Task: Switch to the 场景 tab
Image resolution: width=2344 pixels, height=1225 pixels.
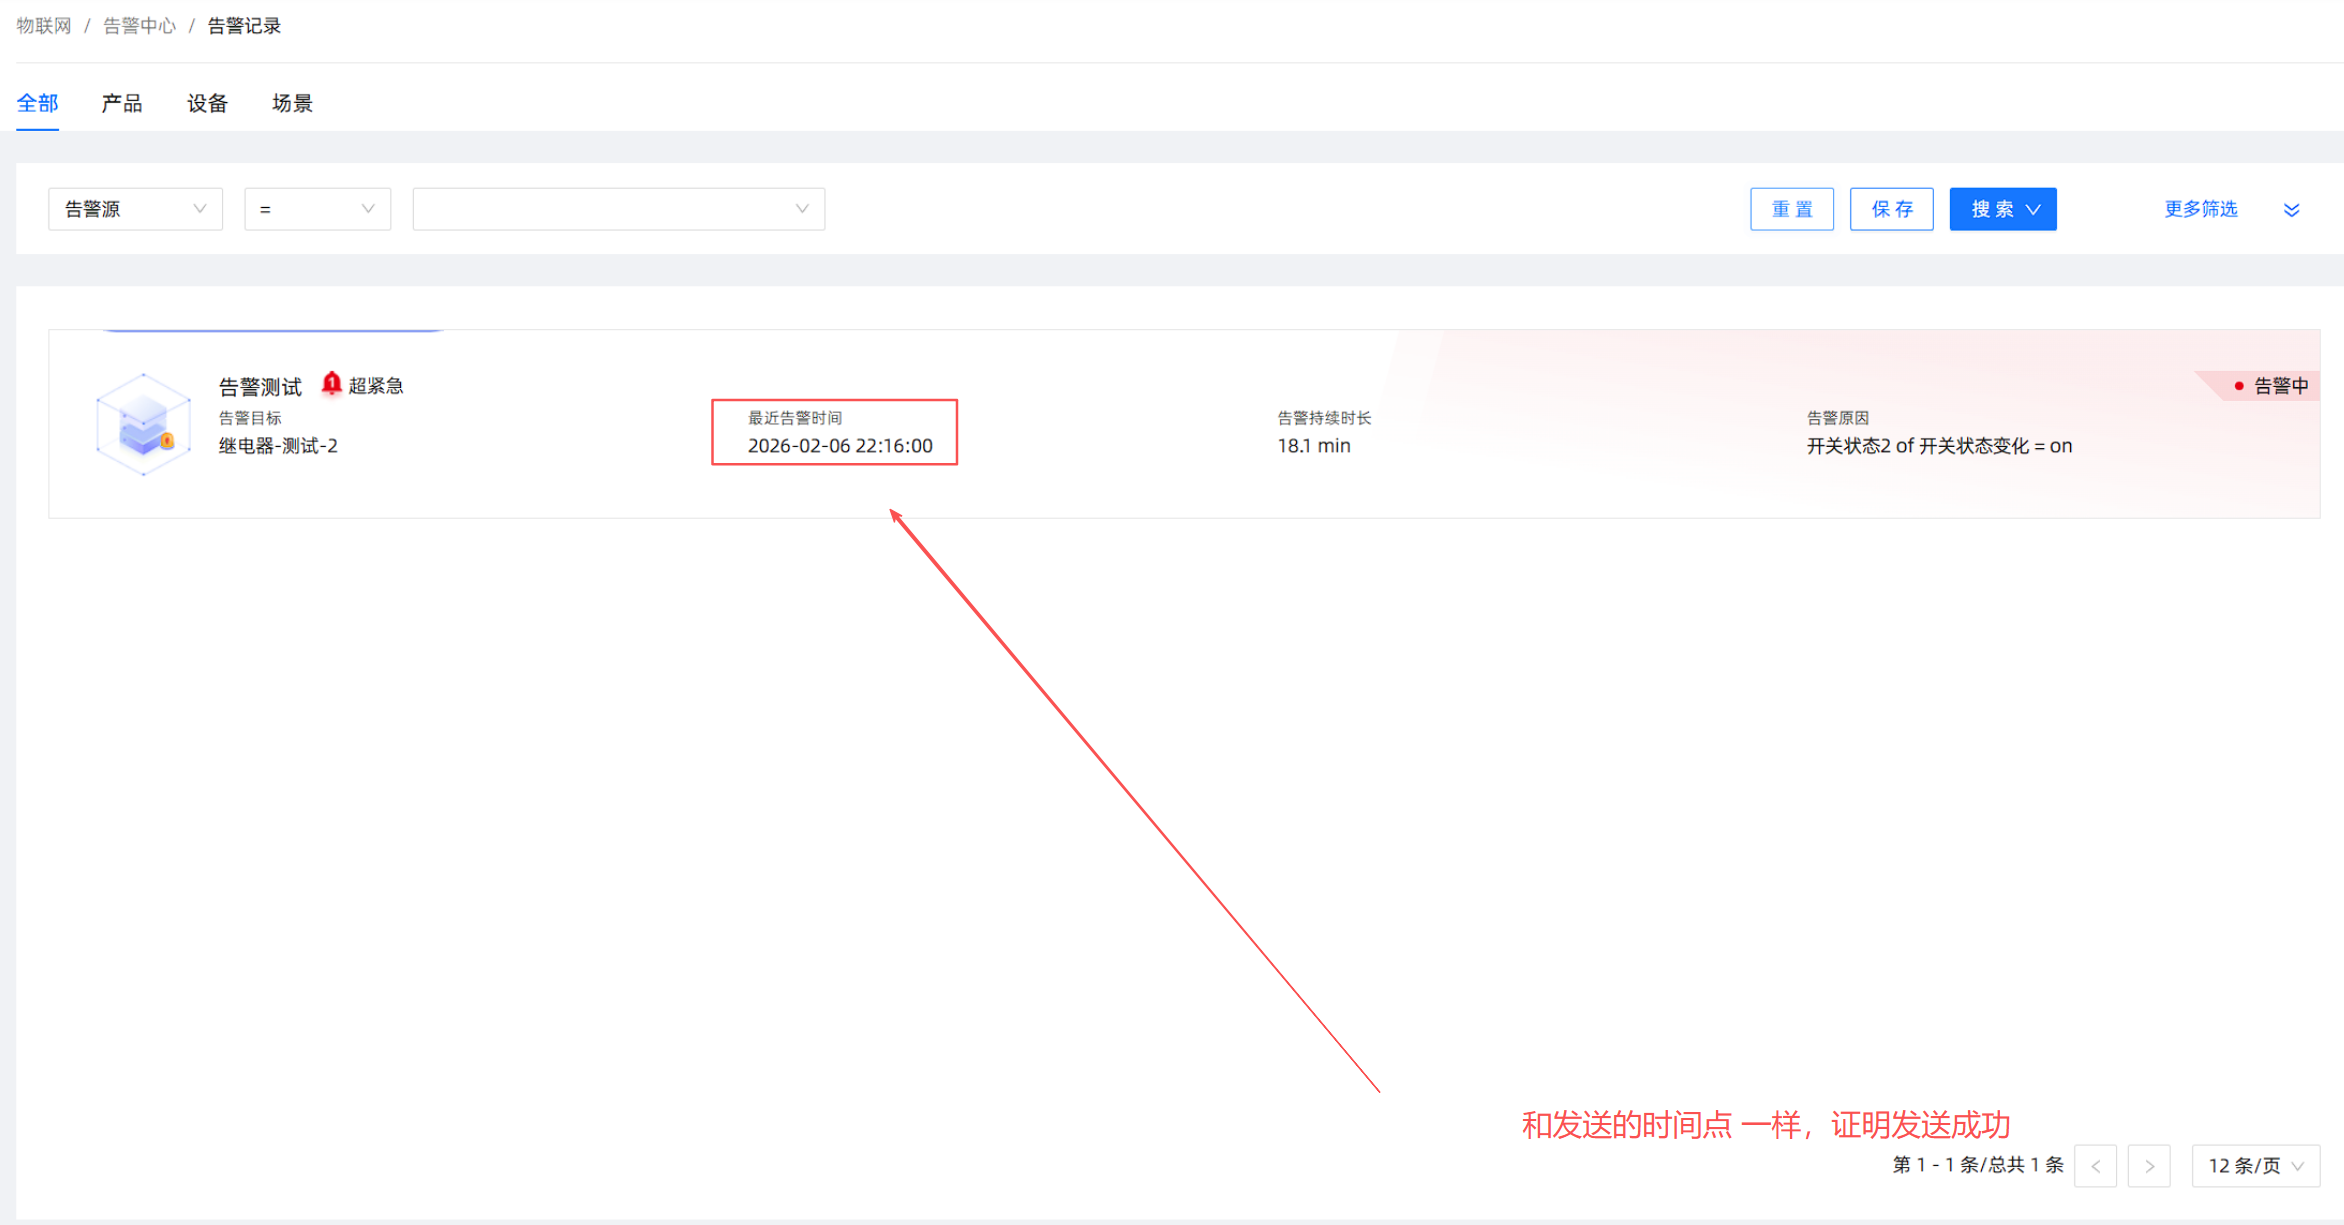Action: pos(292,103)
